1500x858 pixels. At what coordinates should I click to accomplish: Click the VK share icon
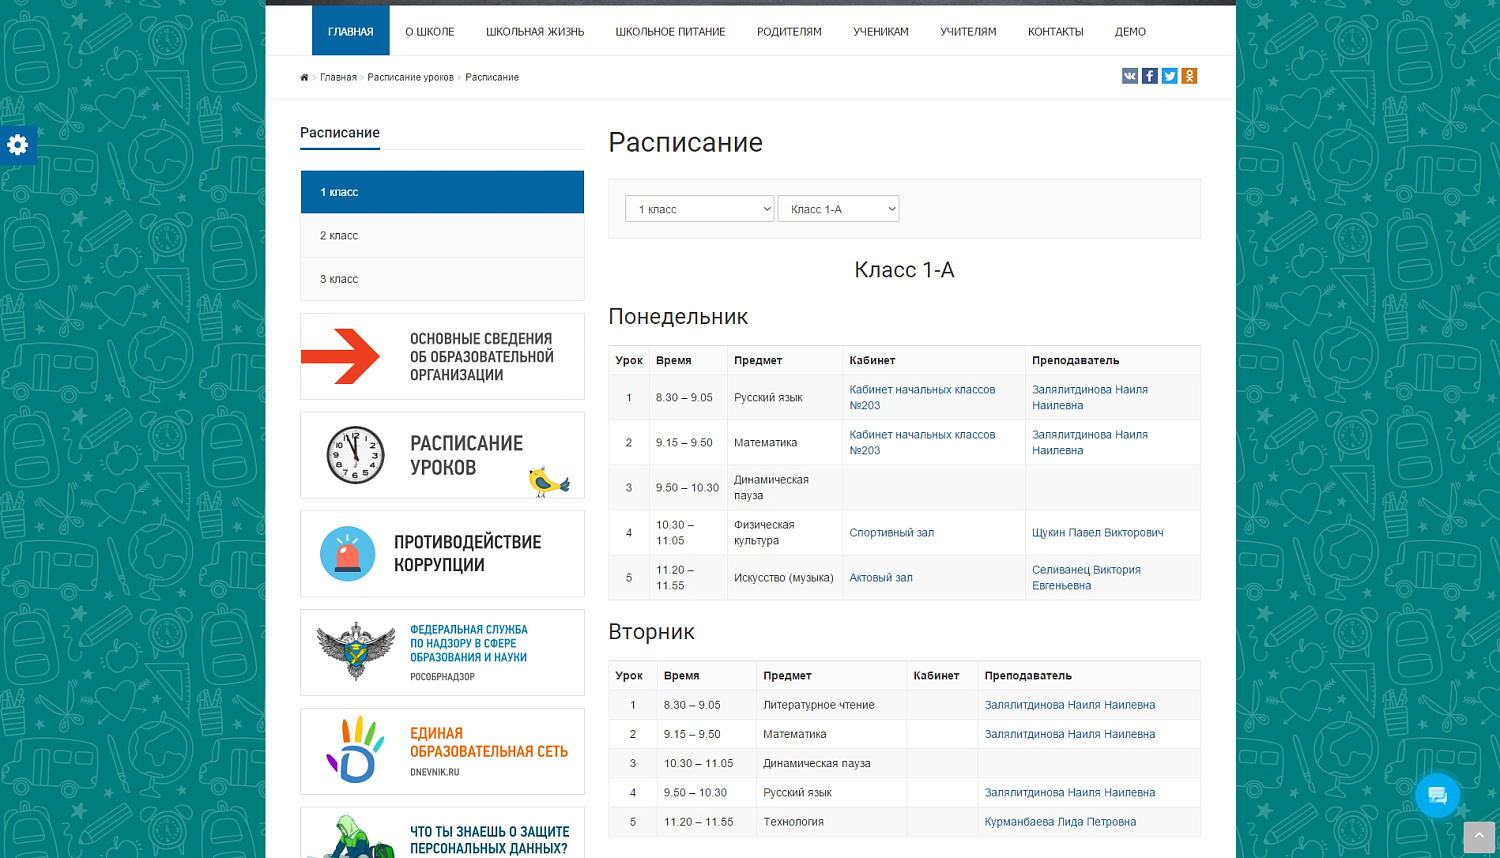1129,75
